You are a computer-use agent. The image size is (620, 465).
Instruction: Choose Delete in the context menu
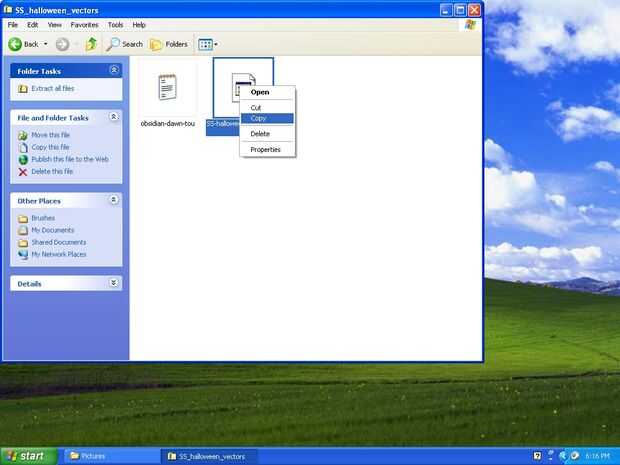coord(267,134)
